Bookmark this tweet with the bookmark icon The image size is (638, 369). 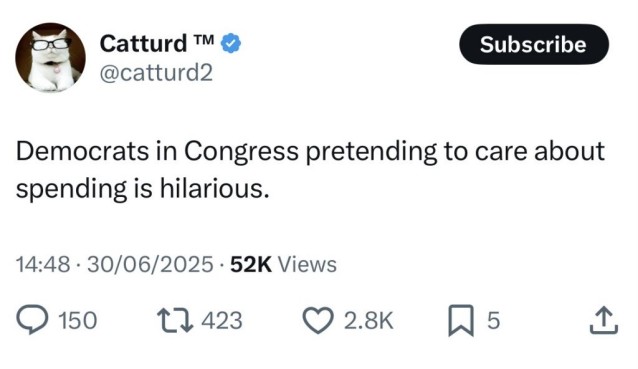(x=461, y=320)
